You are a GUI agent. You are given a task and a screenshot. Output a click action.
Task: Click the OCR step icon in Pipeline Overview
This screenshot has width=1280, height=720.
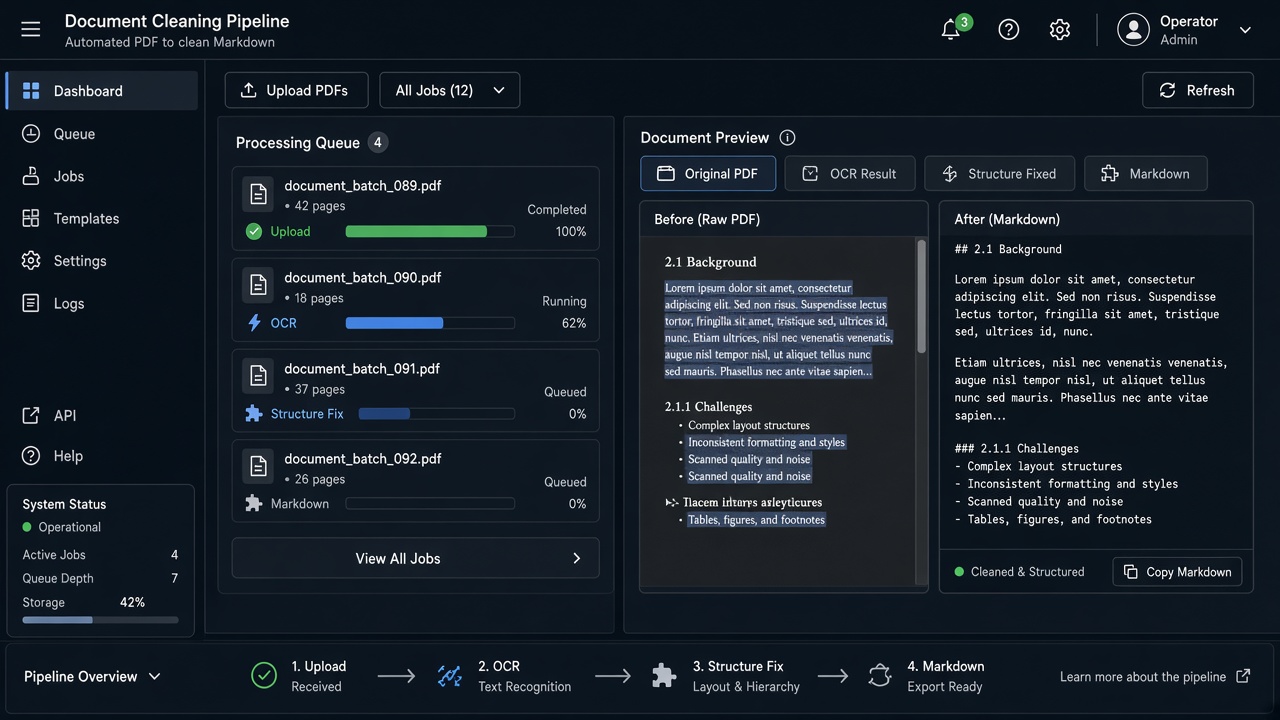tap(450, 677)
